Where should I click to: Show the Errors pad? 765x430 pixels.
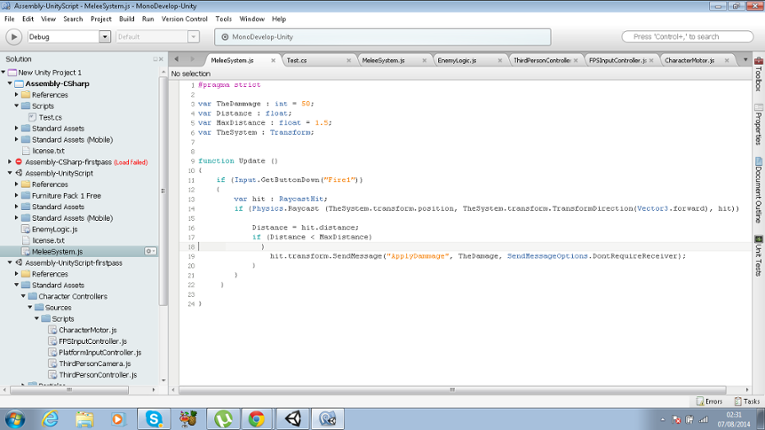(709, 401)
